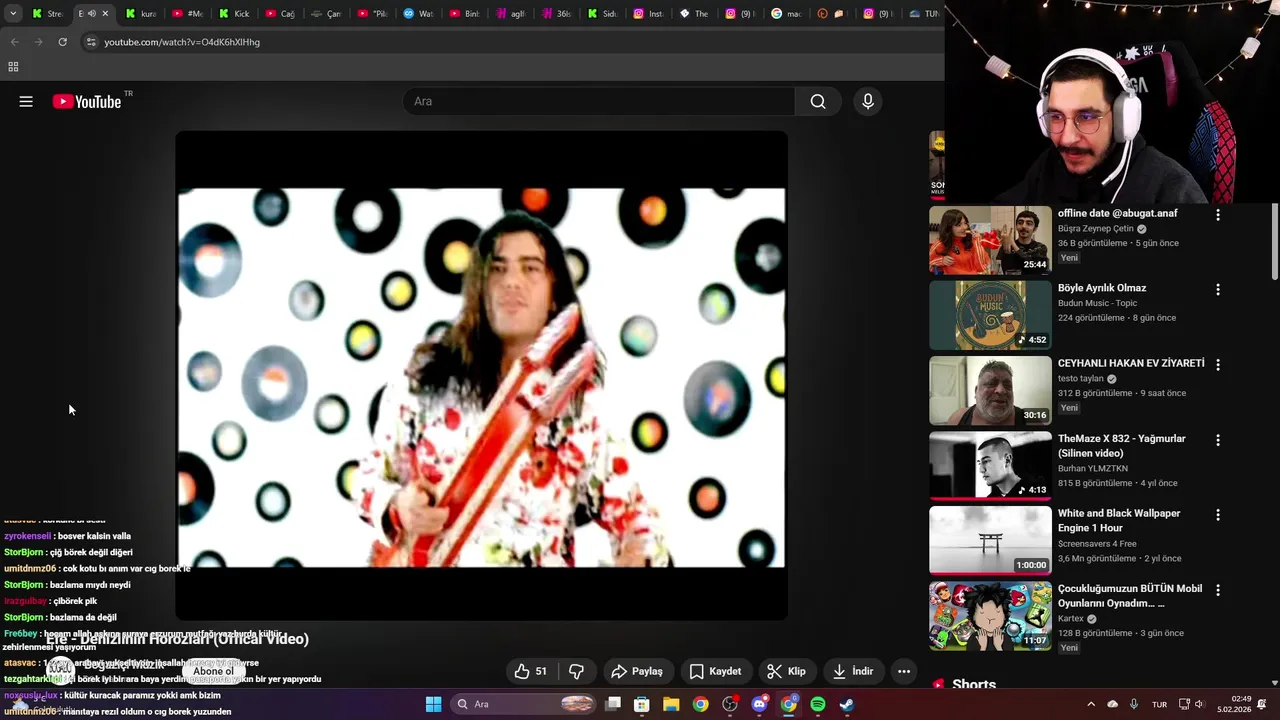Open the 'testo taylan' channel link
The height and width of the screenshot is (720, 1280).
[x=1080, y=379]
